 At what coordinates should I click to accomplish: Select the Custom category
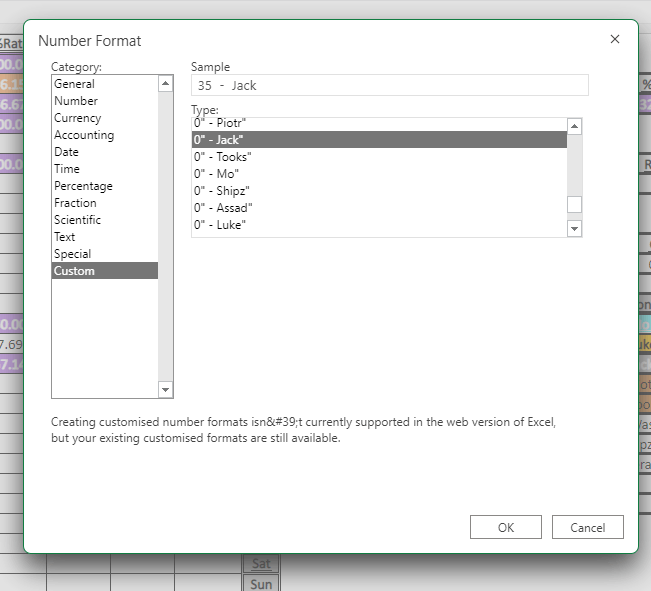105,271
